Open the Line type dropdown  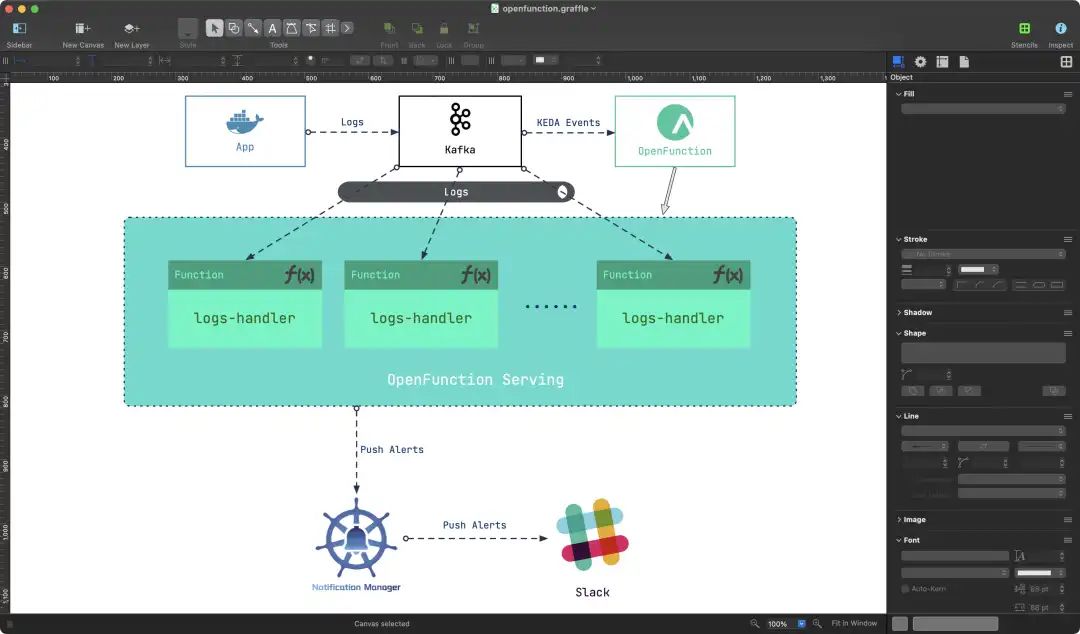pos(983,431)
